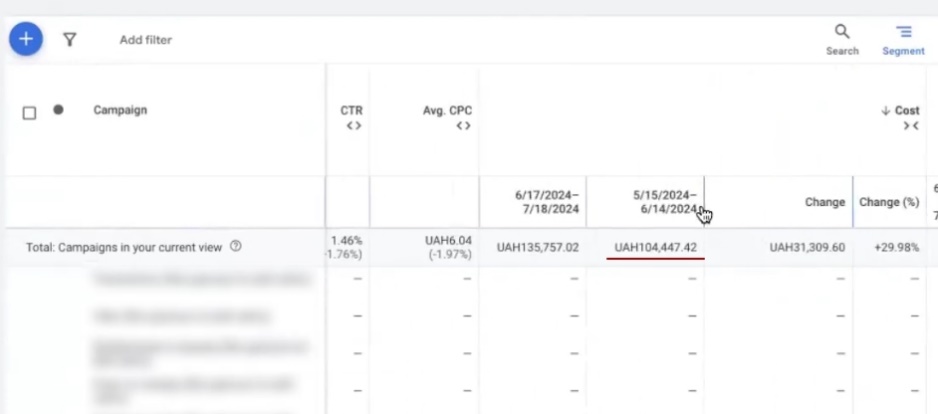
Task: Expand the Avg. CPC column comparison arrows
Action: click(463, 126)
